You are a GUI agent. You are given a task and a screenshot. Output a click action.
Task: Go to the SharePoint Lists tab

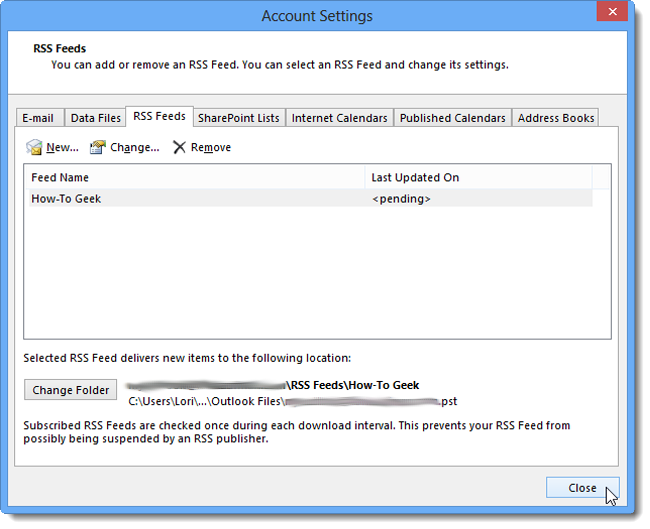(x=239, y=118)
